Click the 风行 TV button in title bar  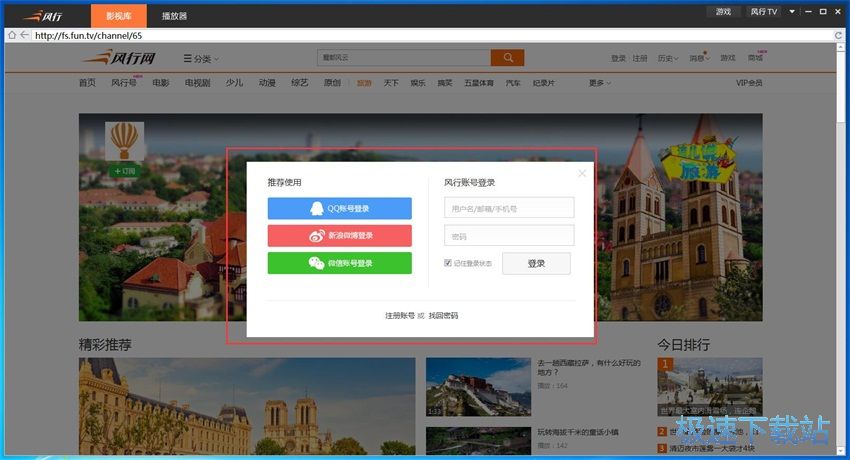coord(764,11)
